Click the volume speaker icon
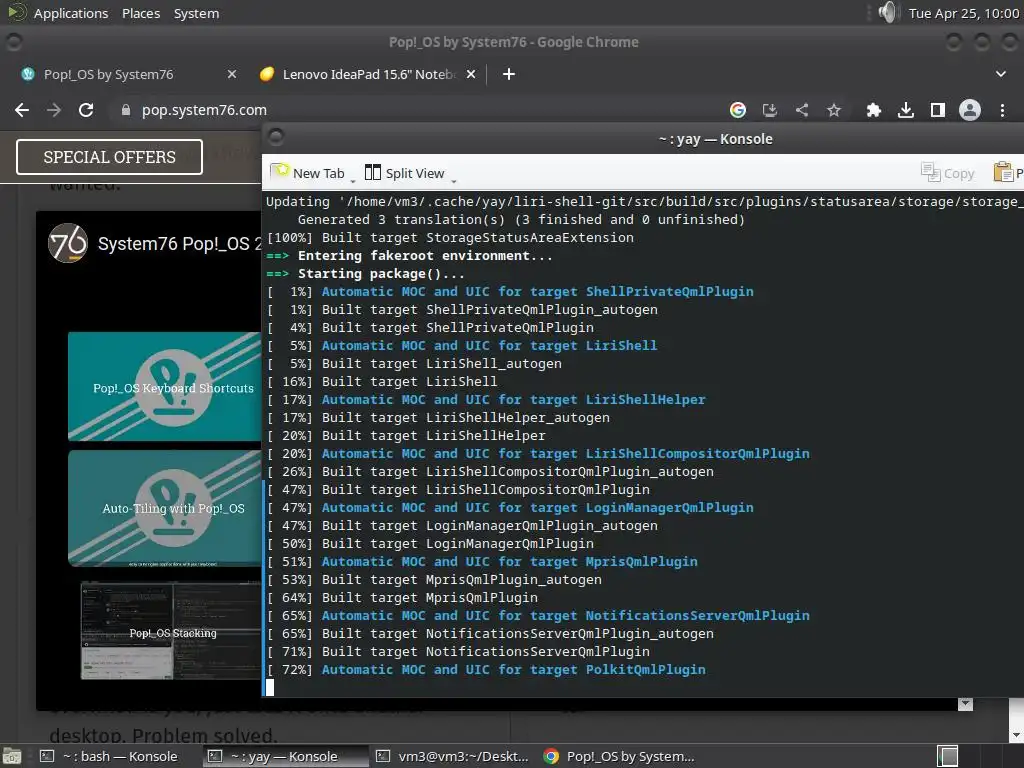The width and height of the screenshot is (1024, 768). click(887, 12)
